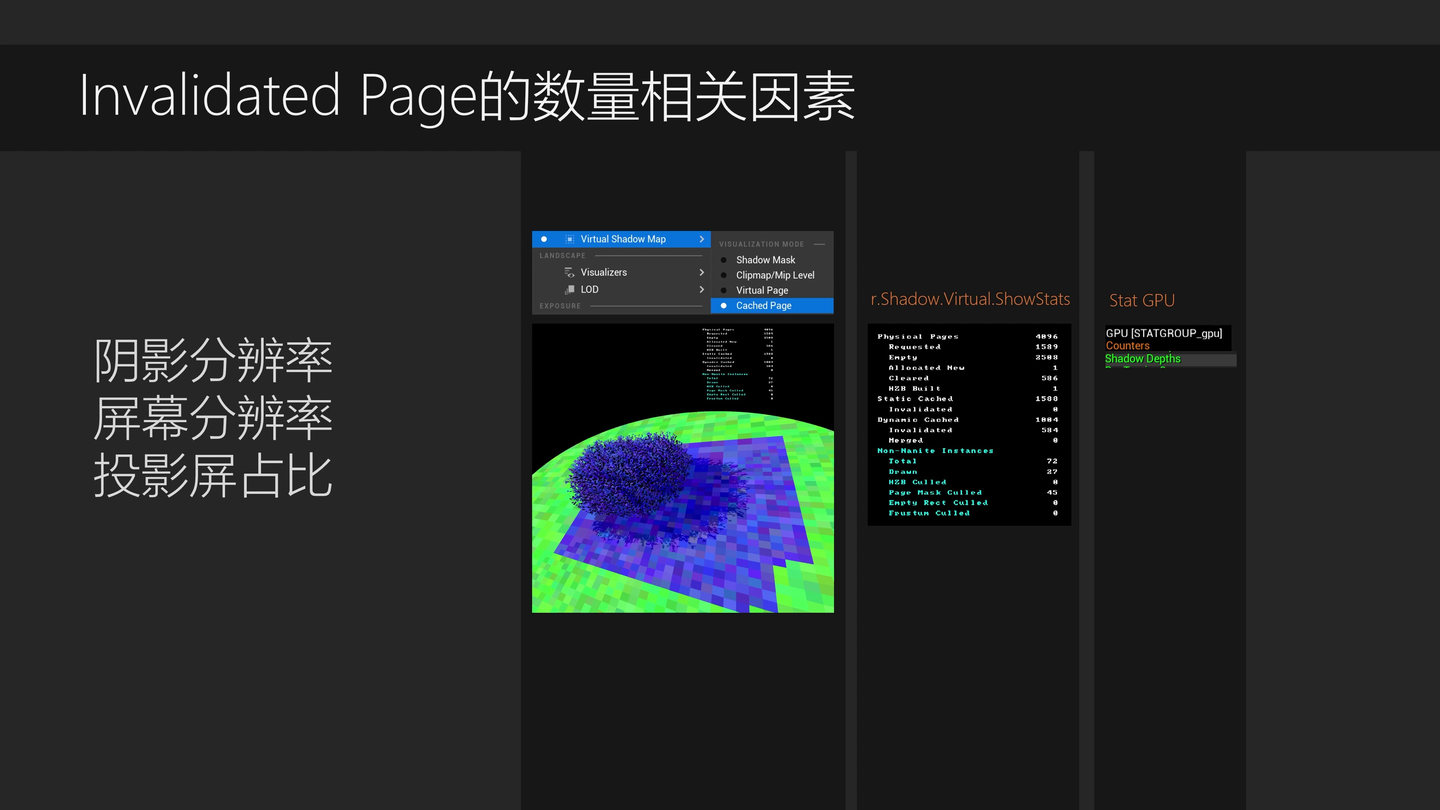
Task: Click the LOD icon in the view menu
Action: point(569,290)
